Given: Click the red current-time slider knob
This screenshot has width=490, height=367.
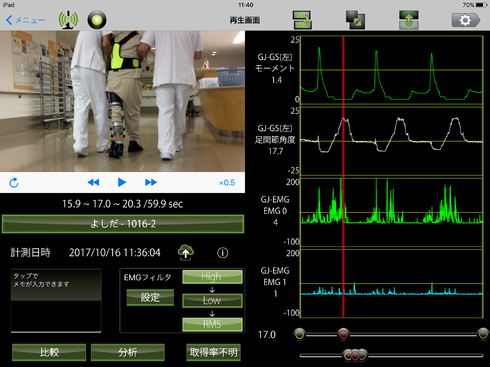Looking at the screenshot, I should [x=343, y=334].
